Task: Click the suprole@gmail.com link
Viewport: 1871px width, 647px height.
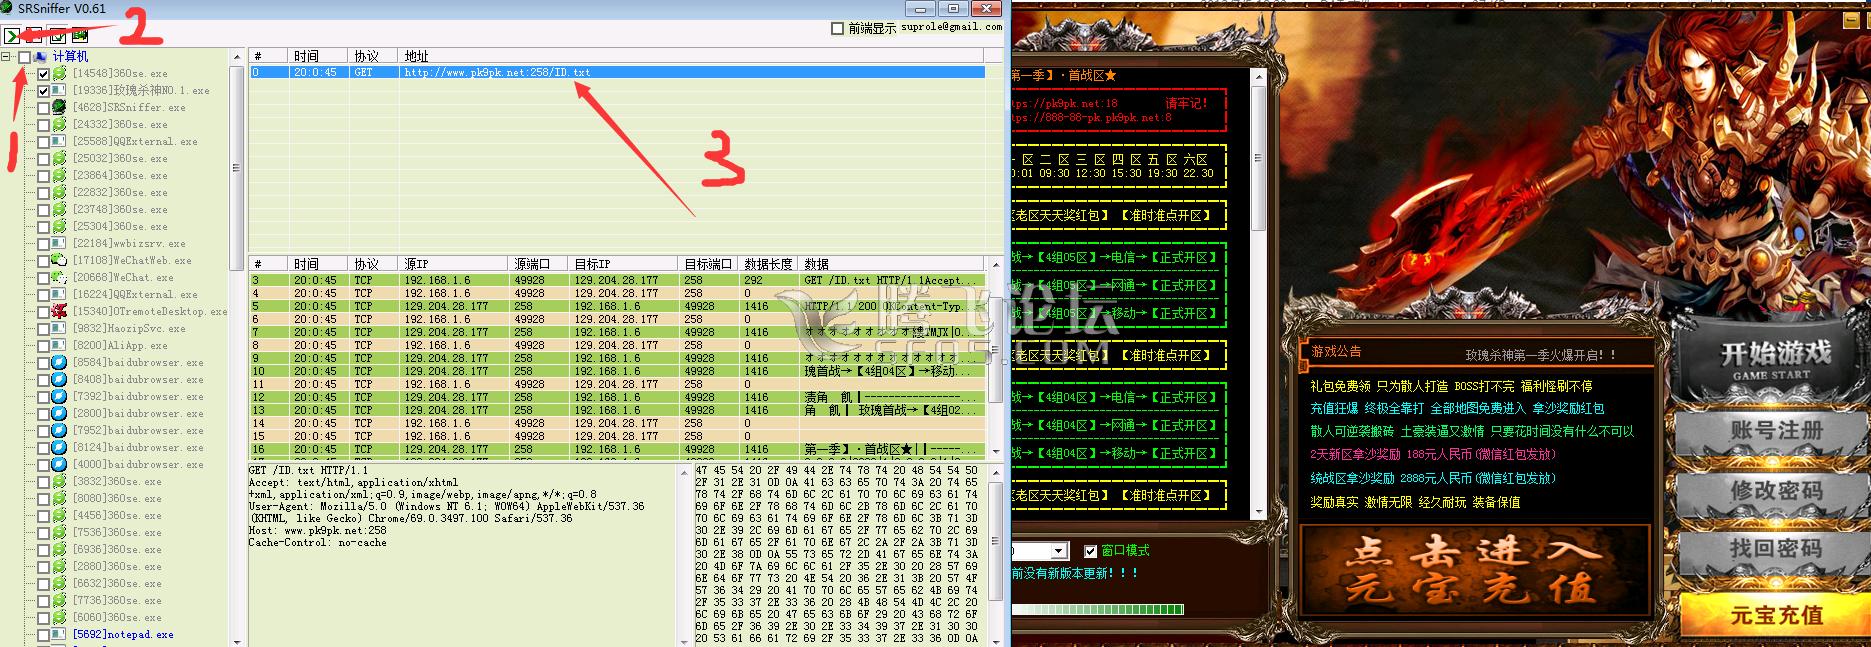Action: pos(952,27)
